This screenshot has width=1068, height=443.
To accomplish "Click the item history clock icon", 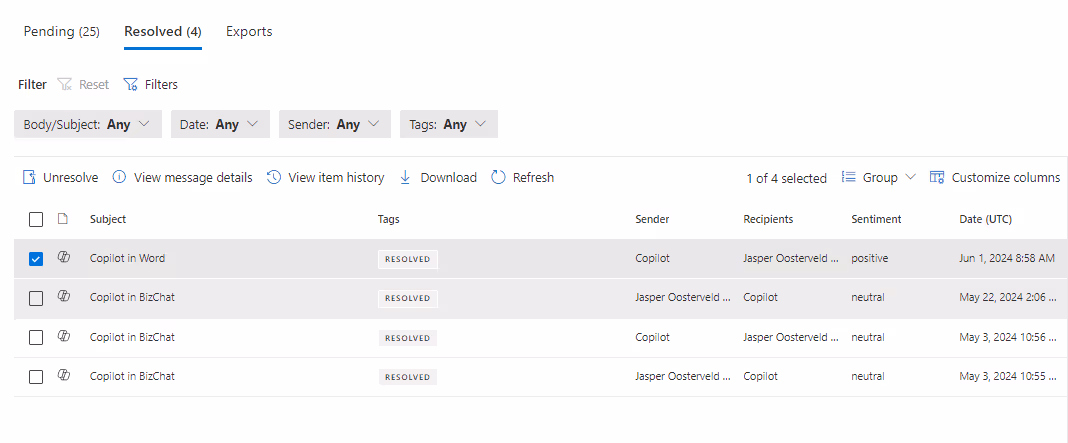I will (x=274, y=177).
